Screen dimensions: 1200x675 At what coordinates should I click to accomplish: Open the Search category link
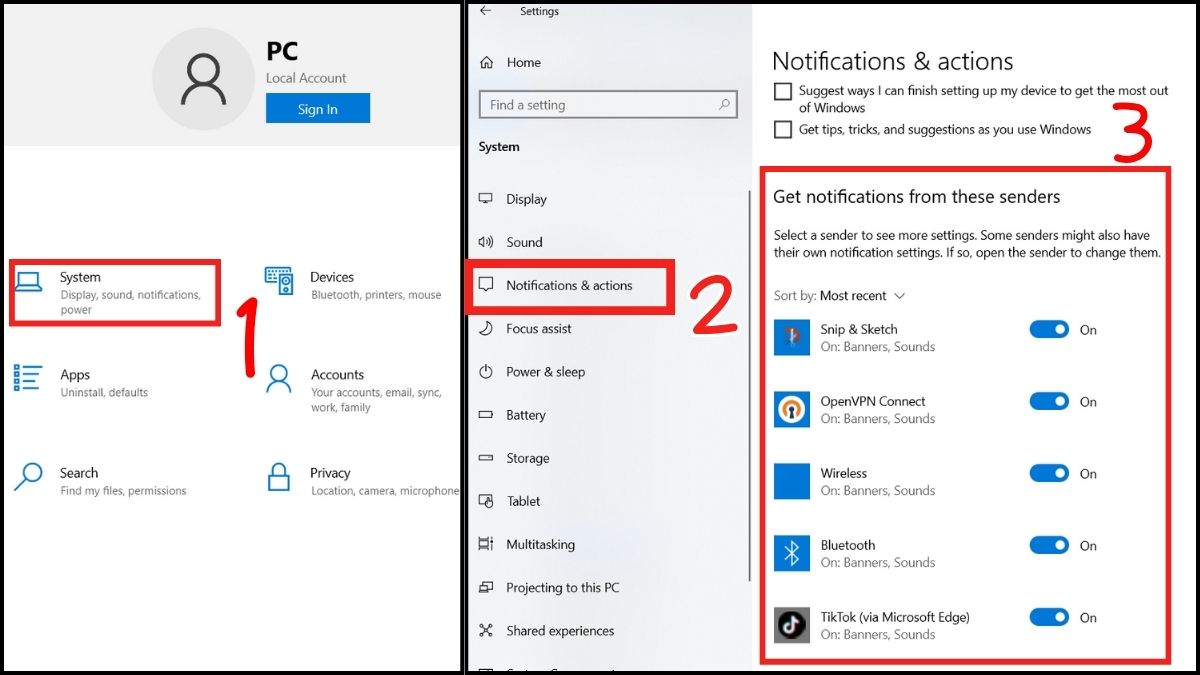pyautogui.click(x=100, y=481)
